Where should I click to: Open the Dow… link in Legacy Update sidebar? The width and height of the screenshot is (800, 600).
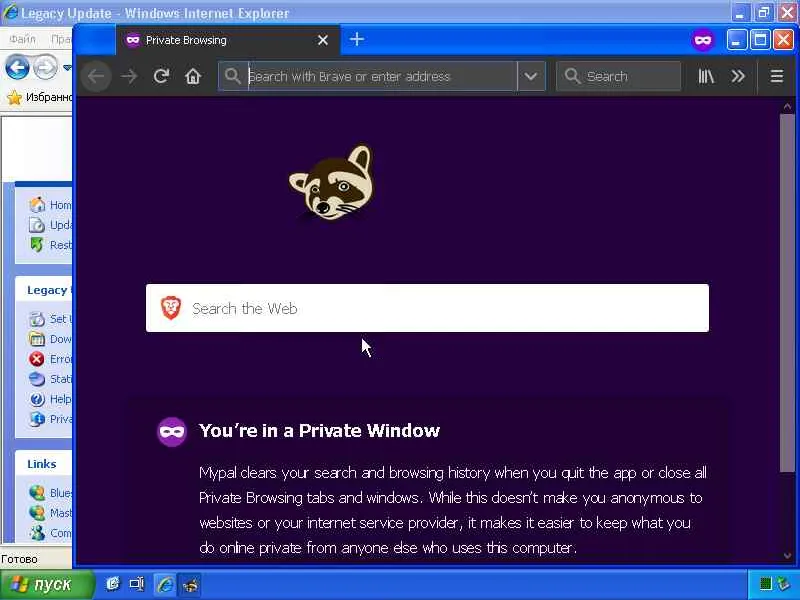51,339
